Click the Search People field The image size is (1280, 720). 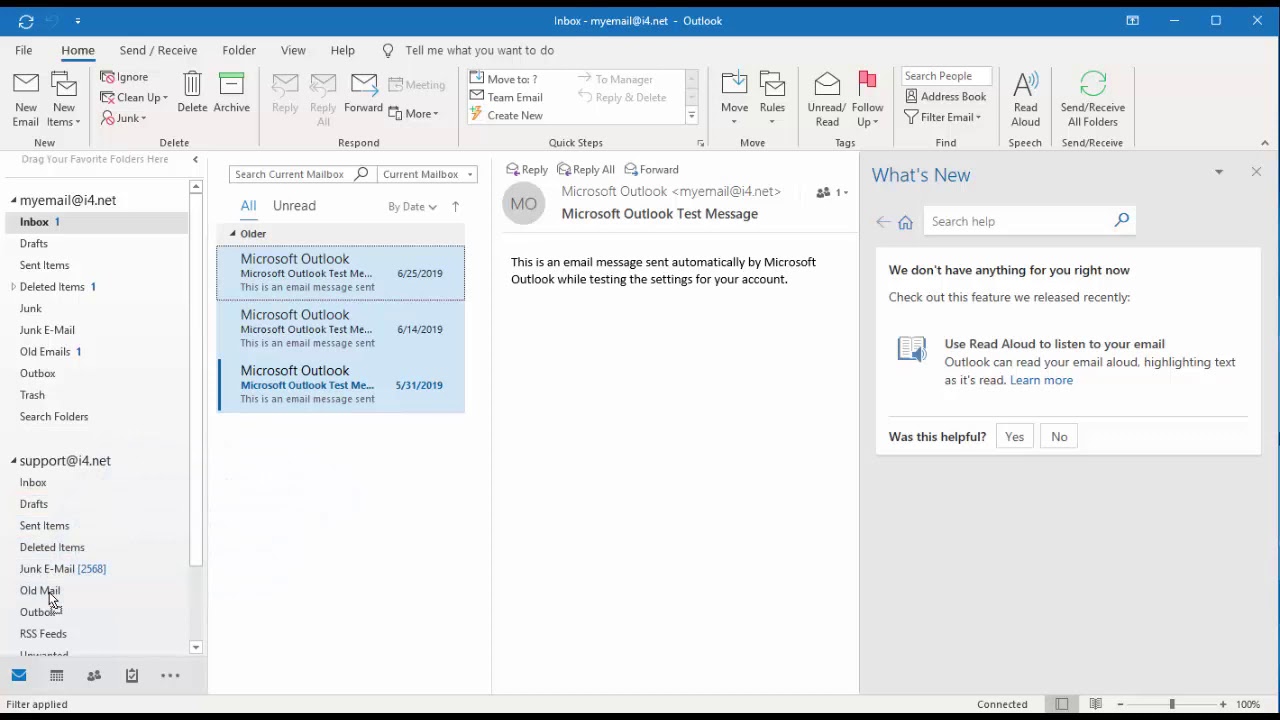[x=946, y=76]
